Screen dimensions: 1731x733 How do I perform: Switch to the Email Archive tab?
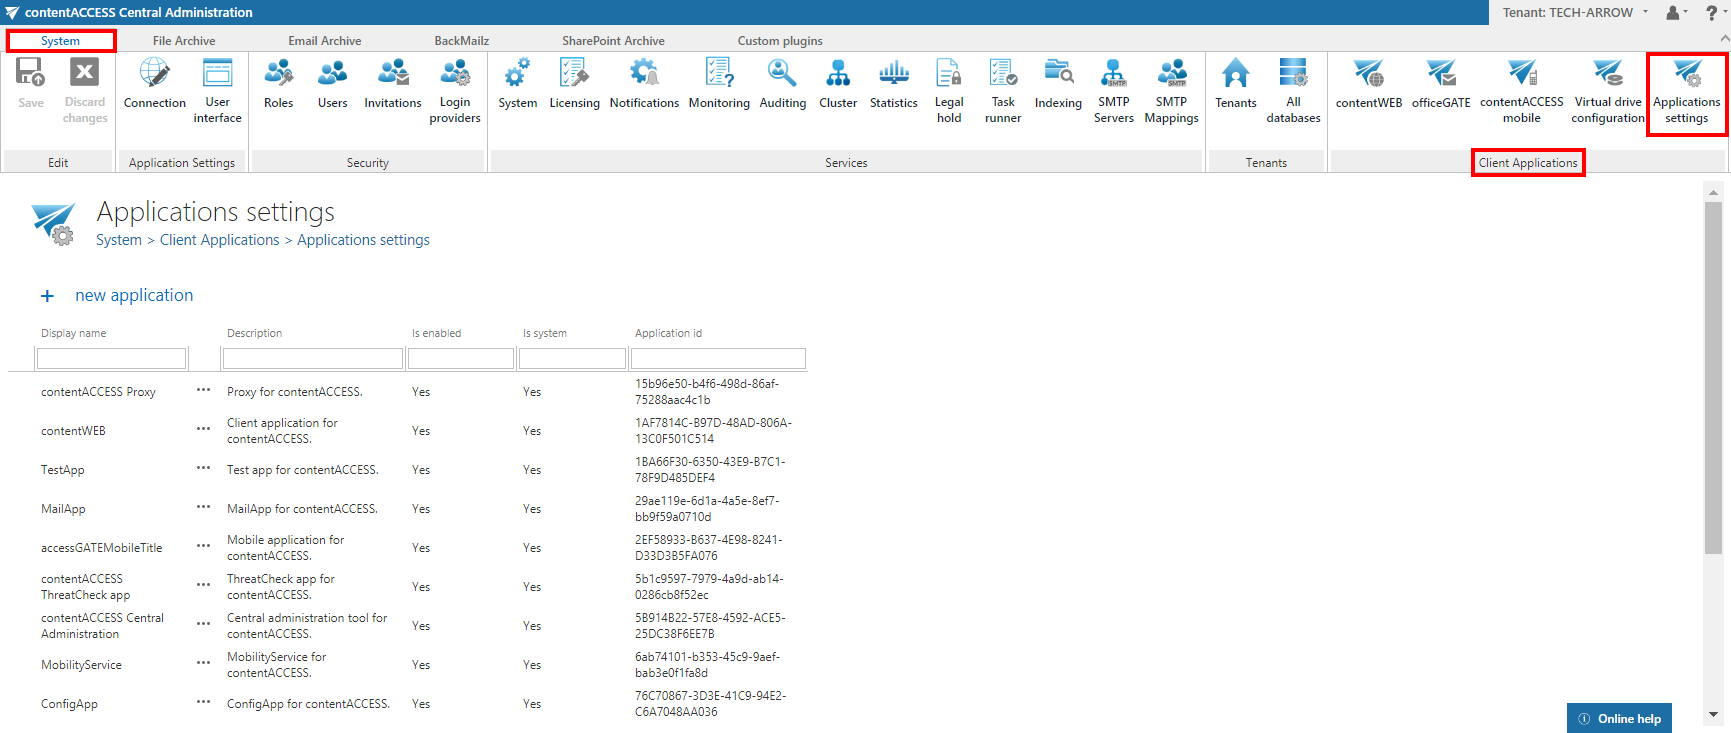point(324,41)
